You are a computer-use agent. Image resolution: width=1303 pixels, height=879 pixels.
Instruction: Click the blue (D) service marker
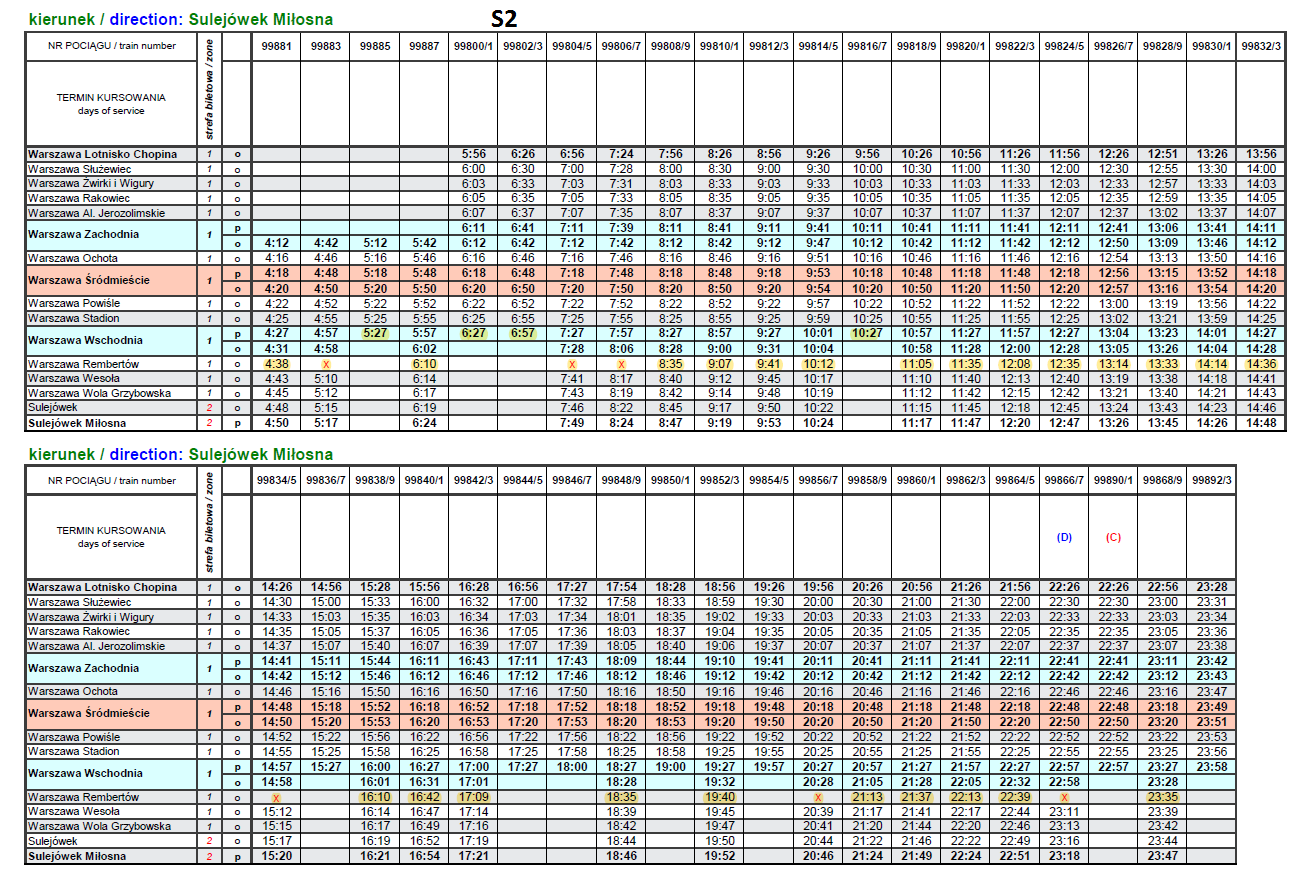coord(1064,537)
